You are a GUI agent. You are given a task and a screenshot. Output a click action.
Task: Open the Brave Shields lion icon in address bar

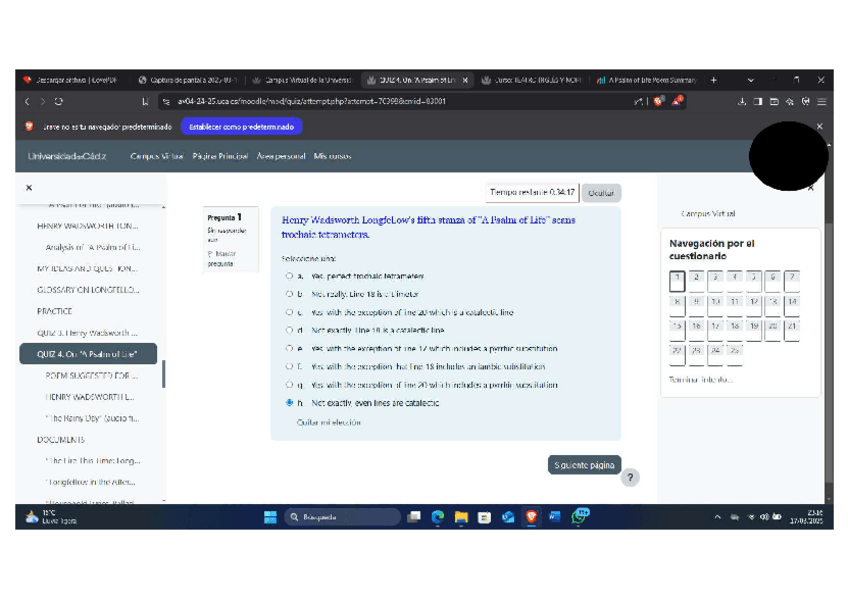[x=658, y=101]
